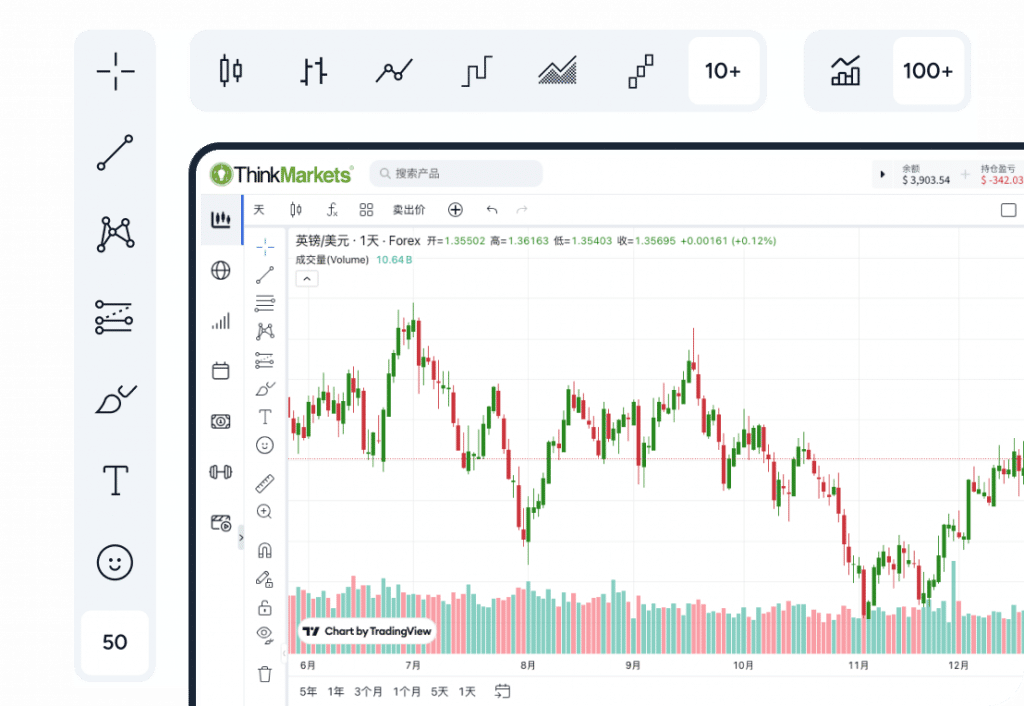Collapse the Volume indicator with the chevron

pos(306,278)
